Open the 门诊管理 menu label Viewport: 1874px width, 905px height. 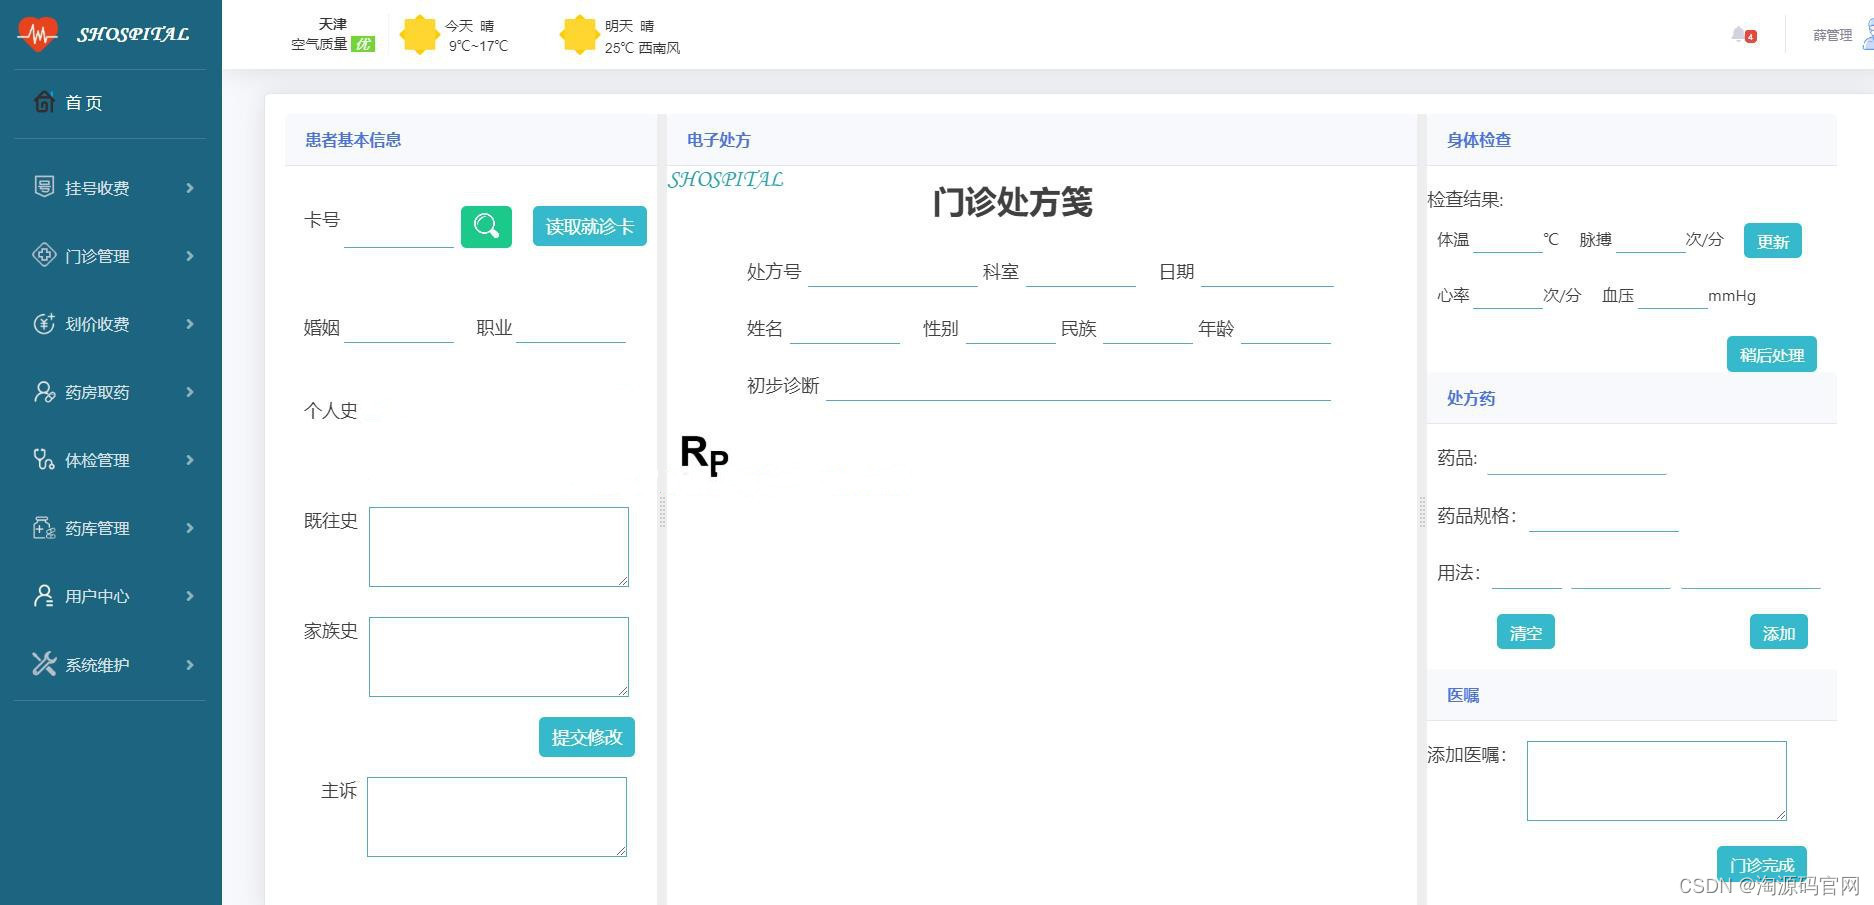coord(97,256)
